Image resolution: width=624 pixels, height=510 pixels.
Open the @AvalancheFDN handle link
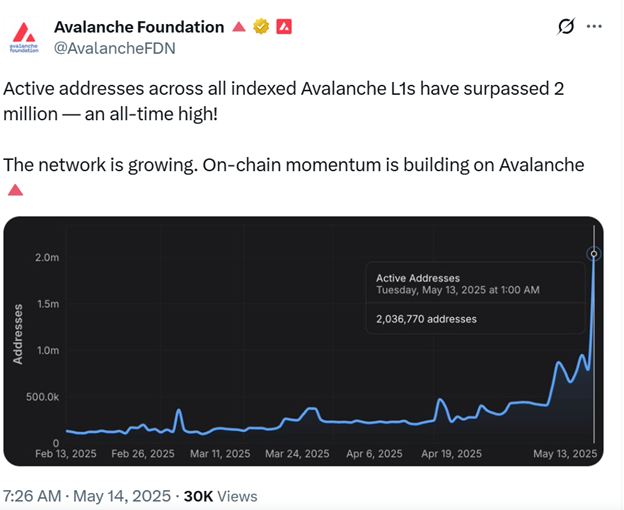tap(115, 48)
